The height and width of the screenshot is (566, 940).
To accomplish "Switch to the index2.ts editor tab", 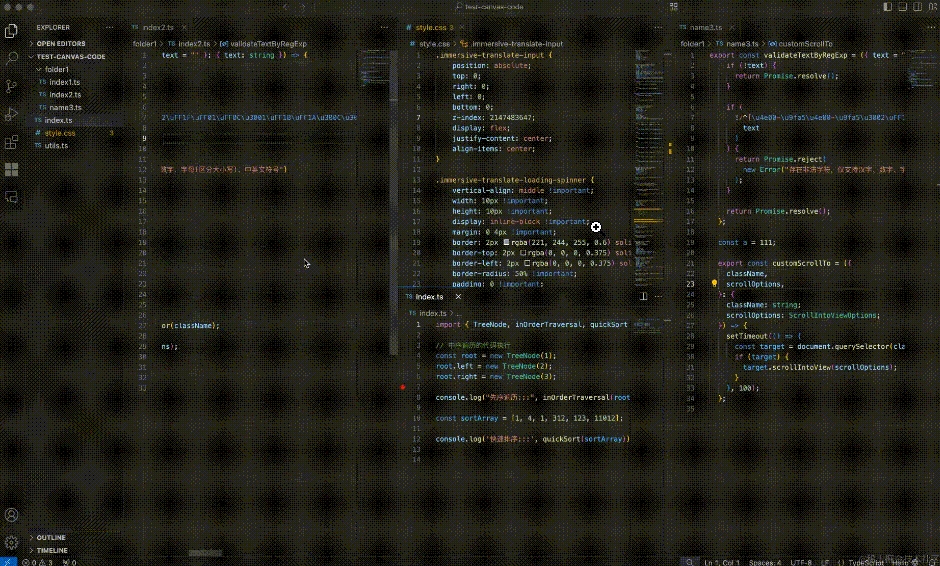I will tap(158, 28).
